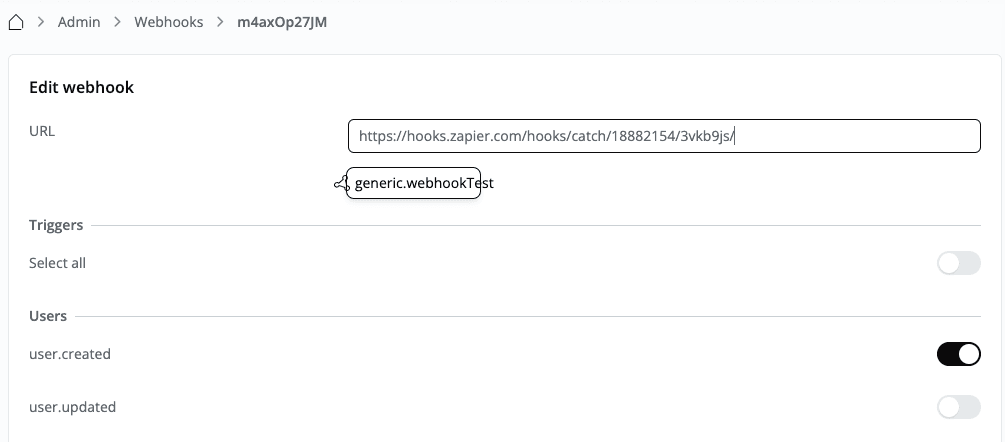Click the Triggers section heading
Screen dimensions: 1005x442
tap(56, 225)
